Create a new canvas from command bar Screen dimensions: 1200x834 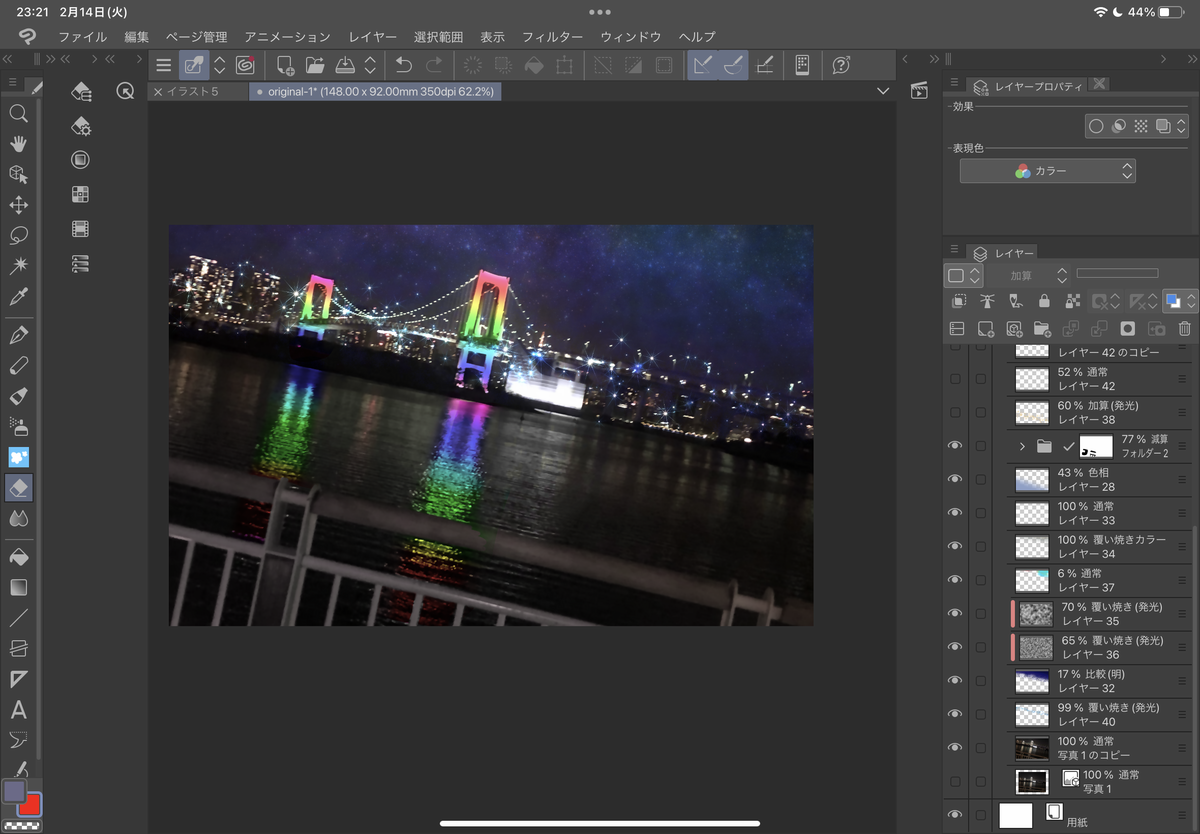[x=285, y=65]
